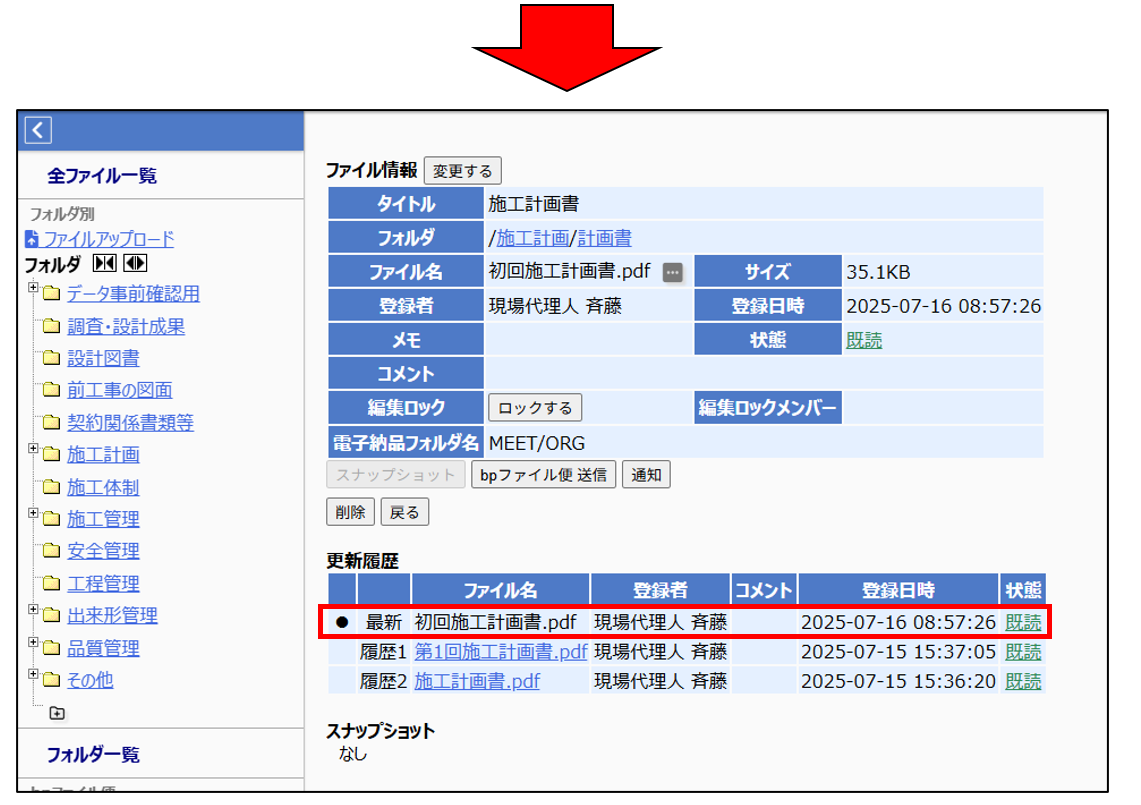Screen dimensions: 1141x805
Task: Click the folder icon for 設計図書
Action: [x=51, y=359]
